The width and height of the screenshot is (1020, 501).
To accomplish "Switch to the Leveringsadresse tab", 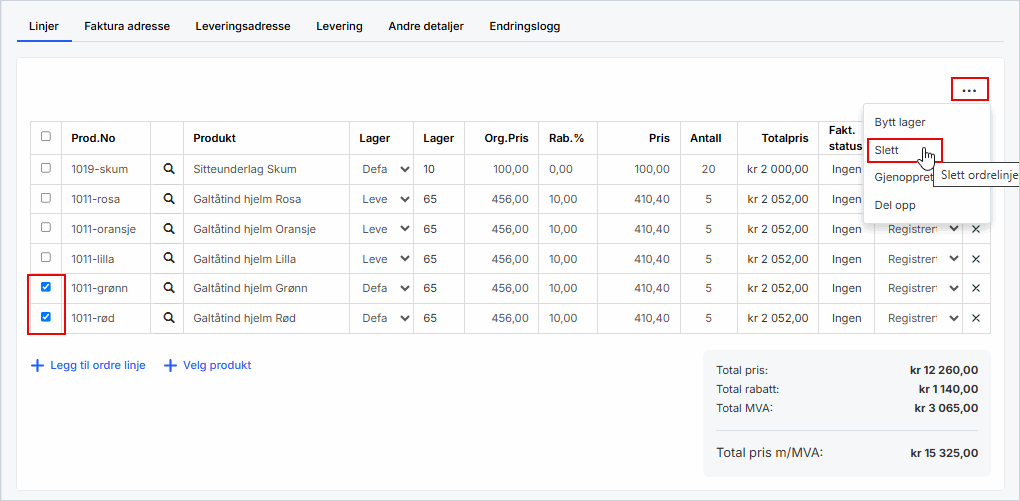I will 243,26.
